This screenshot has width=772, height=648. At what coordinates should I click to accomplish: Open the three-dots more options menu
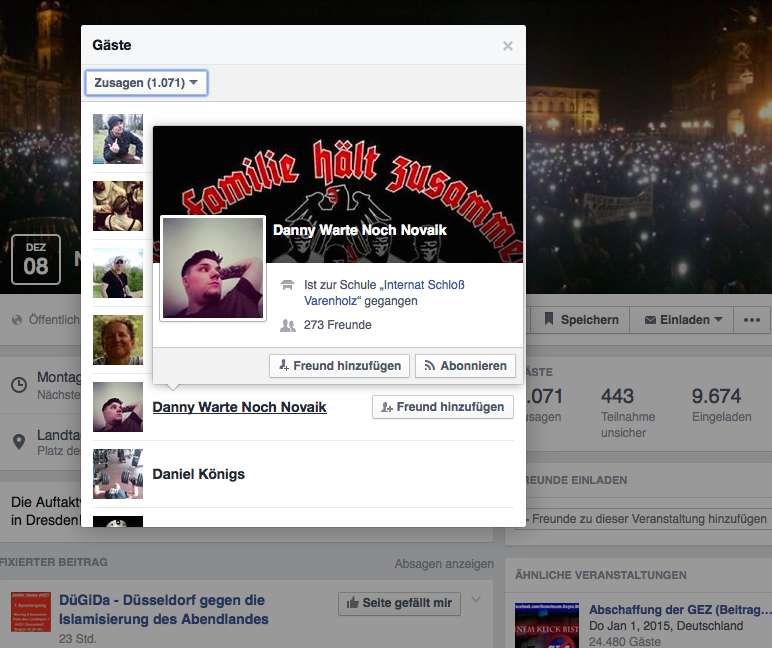pyautogui.click(x=750, y=320)
